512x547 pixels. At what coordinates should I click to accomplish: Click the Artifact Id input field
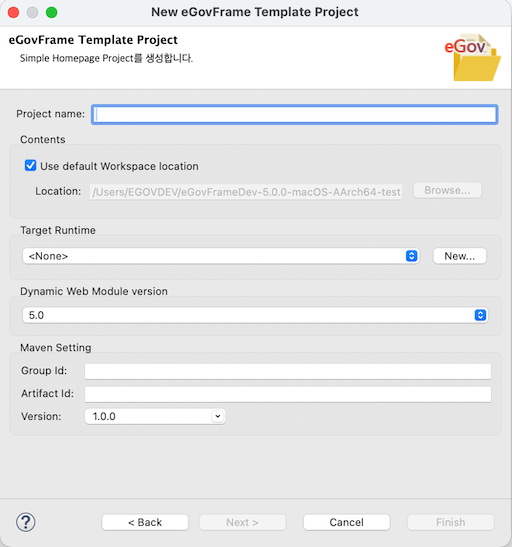click(x=288, y=394)
